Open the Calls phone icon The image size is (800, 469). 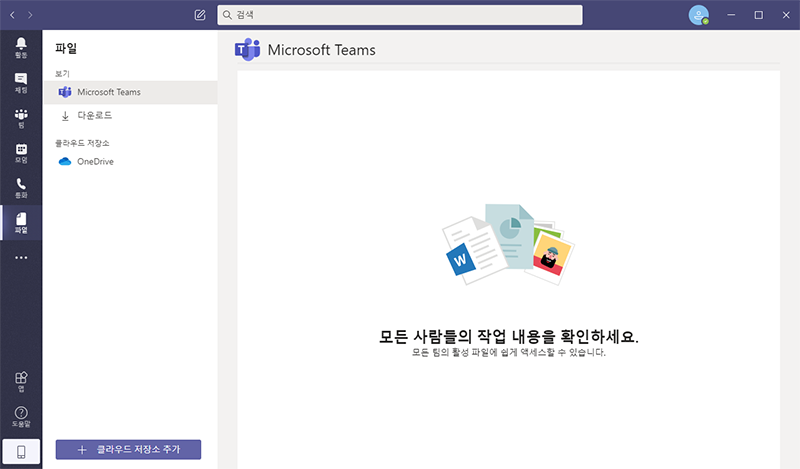point(21,188)
